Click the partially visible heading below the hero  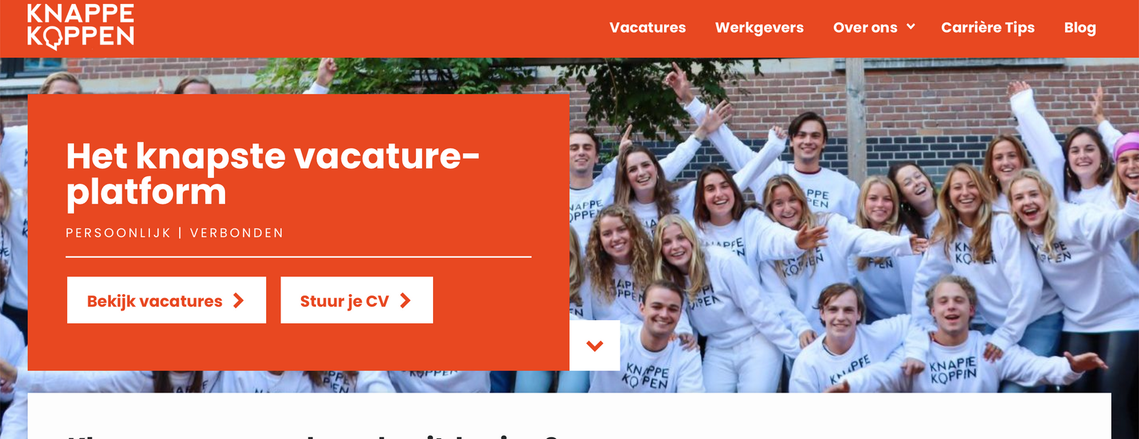(x=312, y=435)
